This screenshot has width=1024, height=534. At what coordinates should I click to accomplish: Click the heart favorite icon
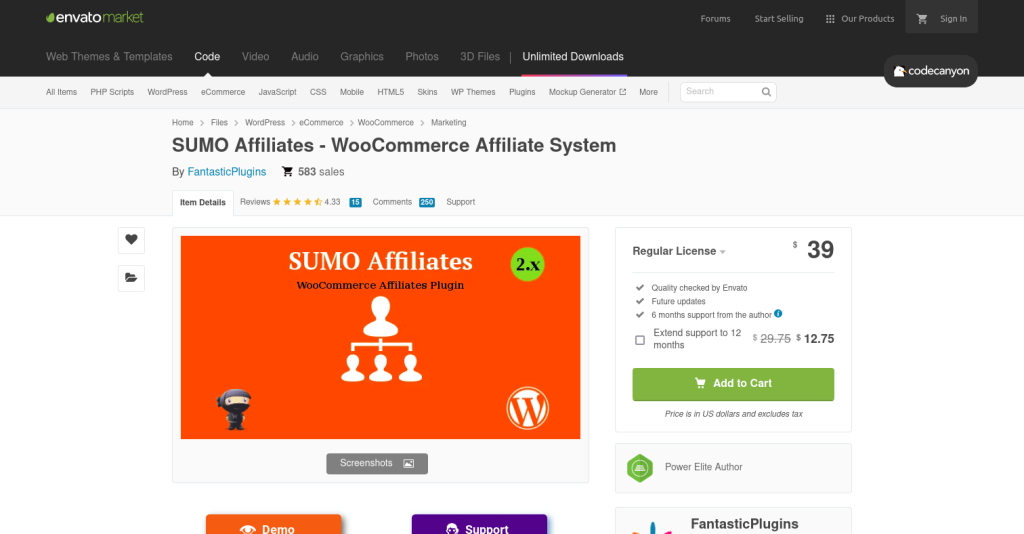pyautogui.click(x=131, y=240)
